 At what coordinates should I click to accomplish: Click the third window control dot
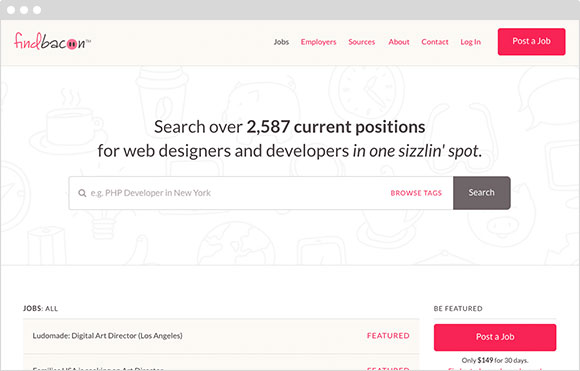coord(37,10)
